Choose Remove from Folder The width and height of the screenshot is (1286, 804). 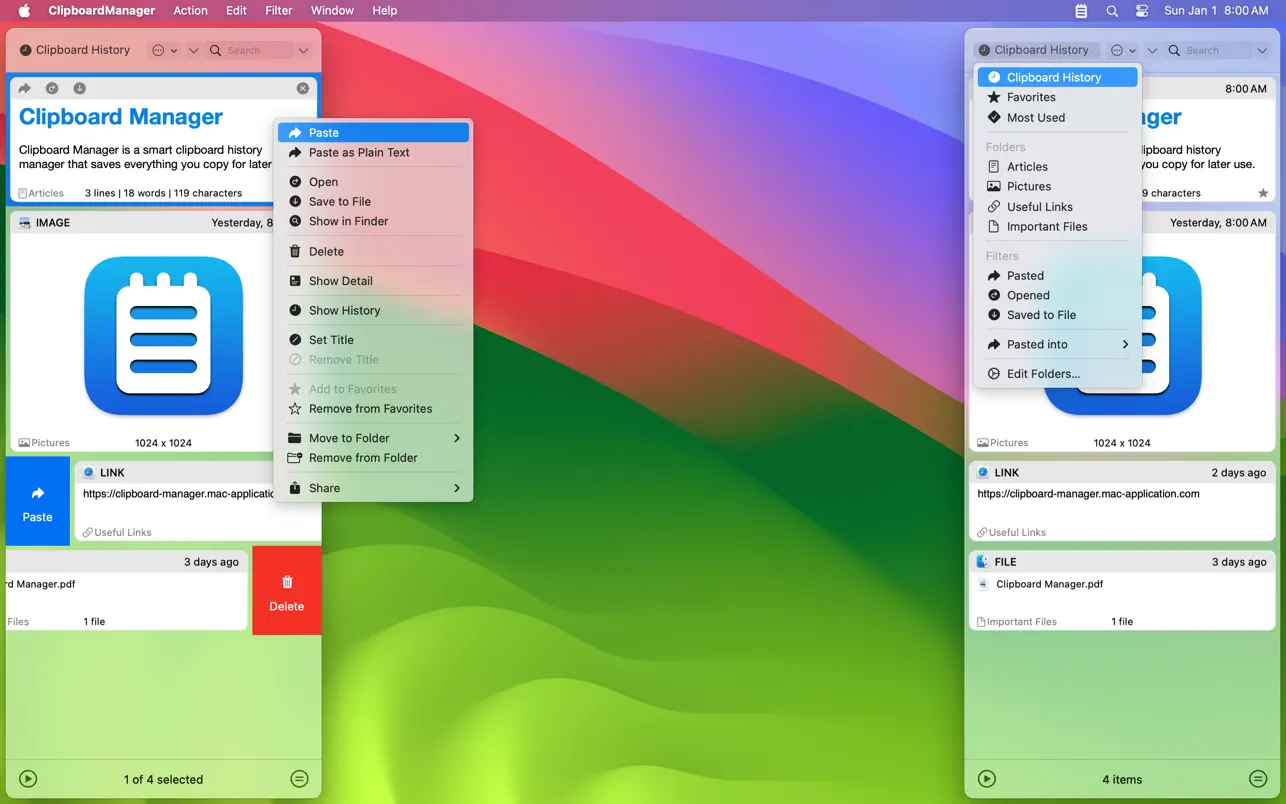coord(373,458)
